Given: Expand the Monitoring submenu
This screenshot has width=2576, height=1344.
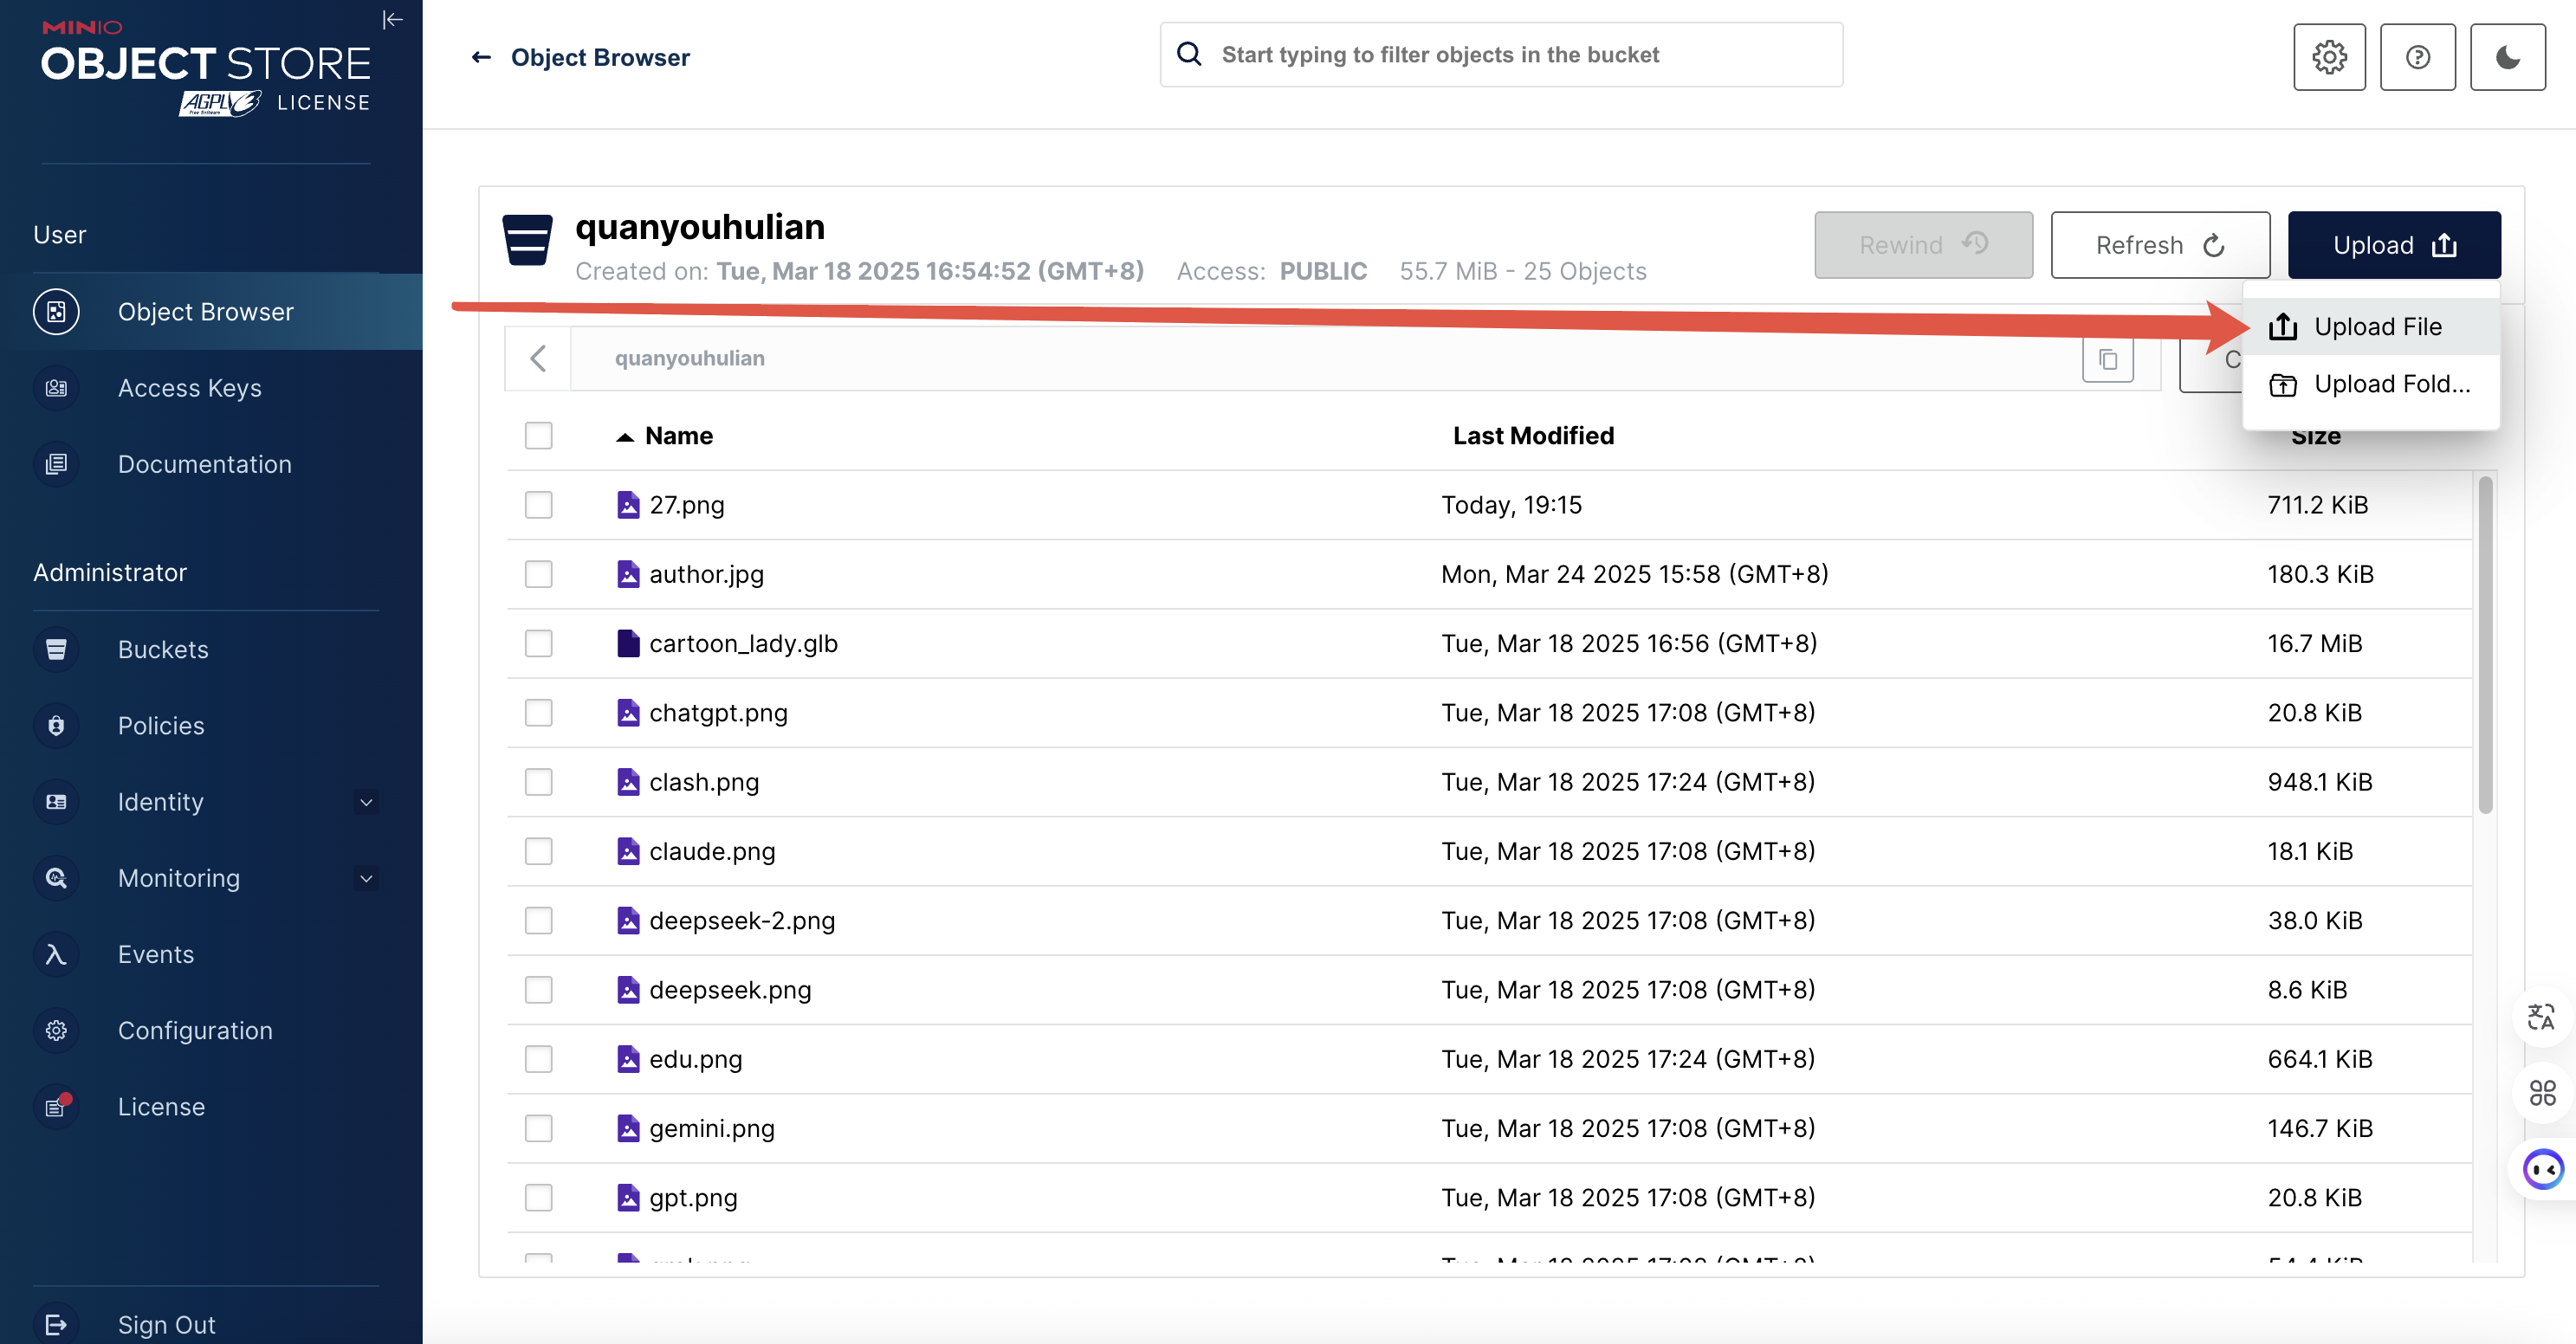Looking at the screenshot, I should point(366,878).
